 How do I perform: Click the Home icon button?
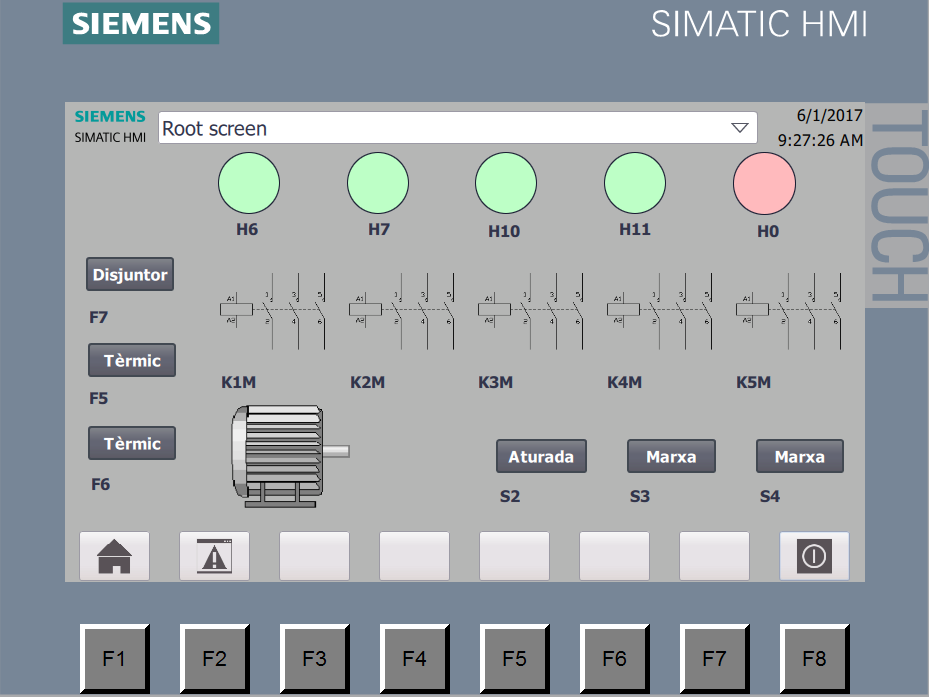click(x=114, y=556)
